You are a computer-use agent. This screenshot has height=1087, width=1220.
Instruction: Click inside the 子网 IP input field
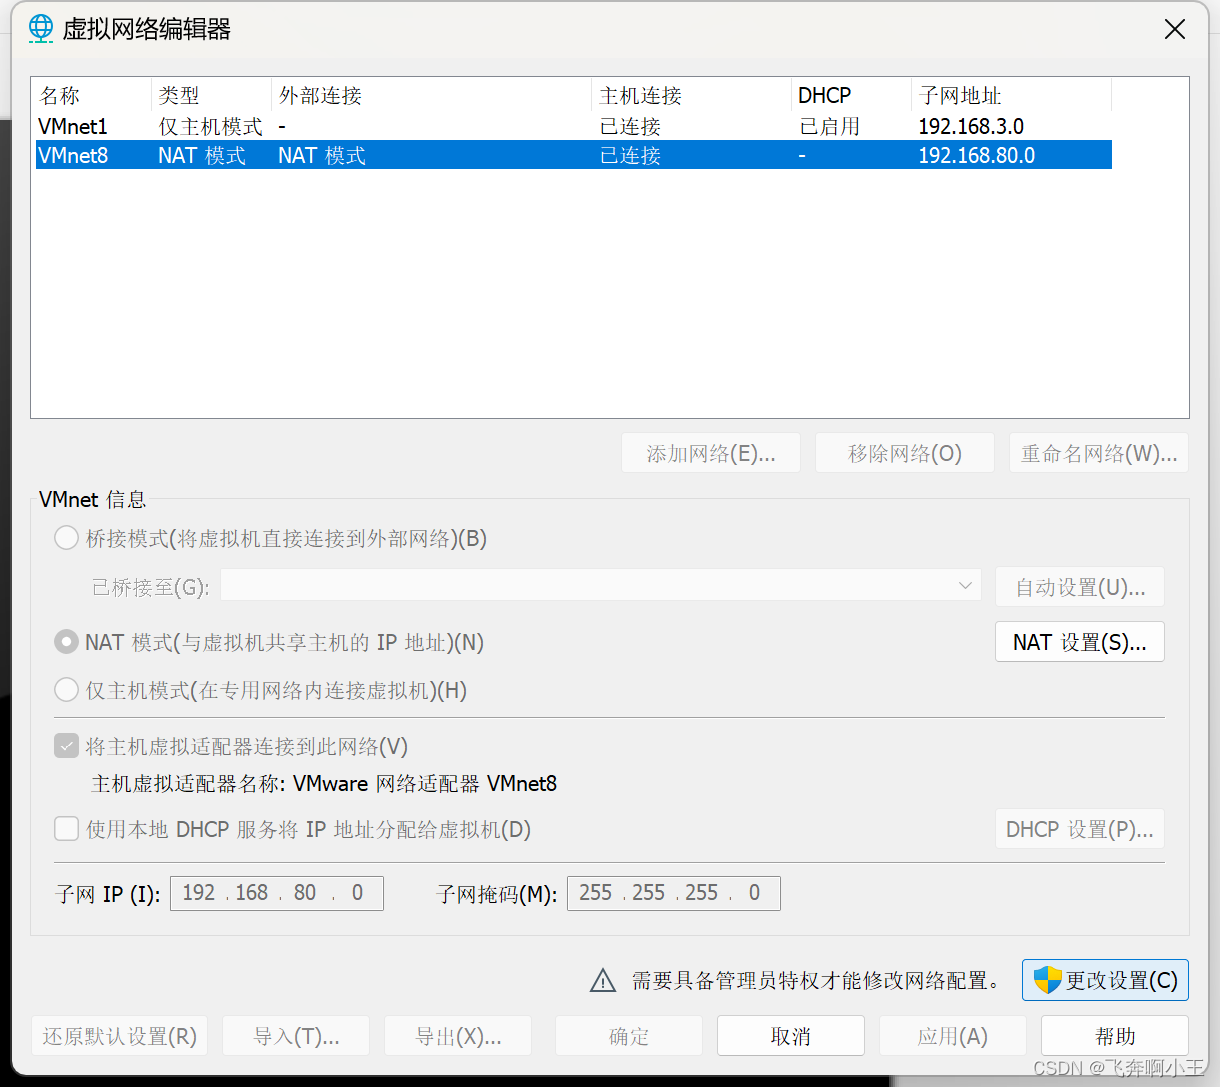(x=276, y=893)
